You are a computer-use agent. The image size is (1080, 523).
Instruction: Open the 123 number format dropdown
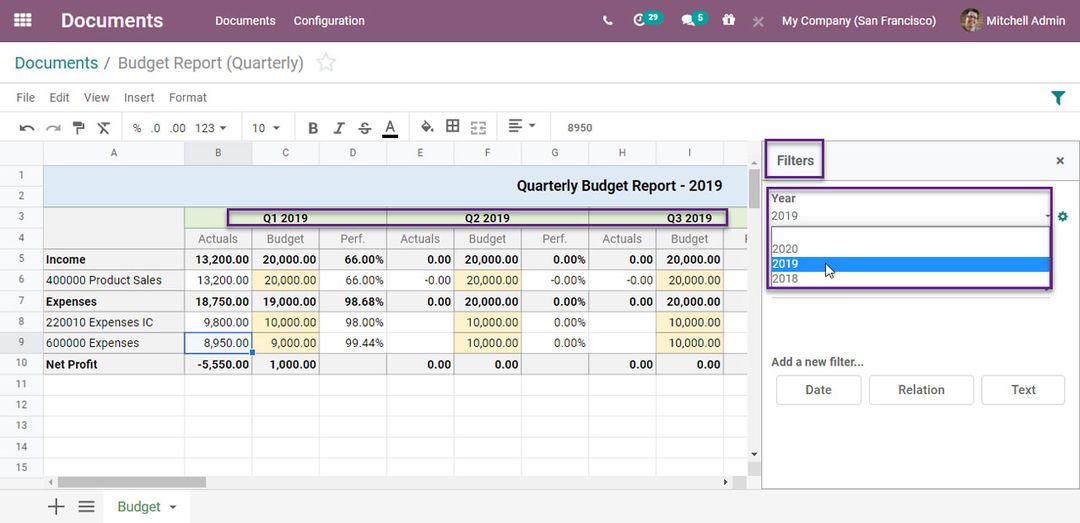[211, 128]
